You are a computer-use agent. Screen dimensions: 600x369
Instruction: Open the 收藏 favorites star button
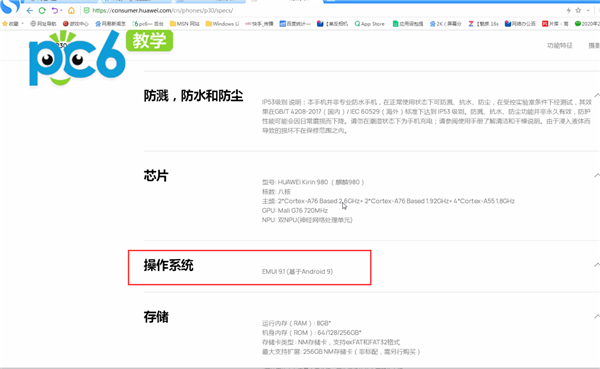pyautogui.click(x=11, y=24)
